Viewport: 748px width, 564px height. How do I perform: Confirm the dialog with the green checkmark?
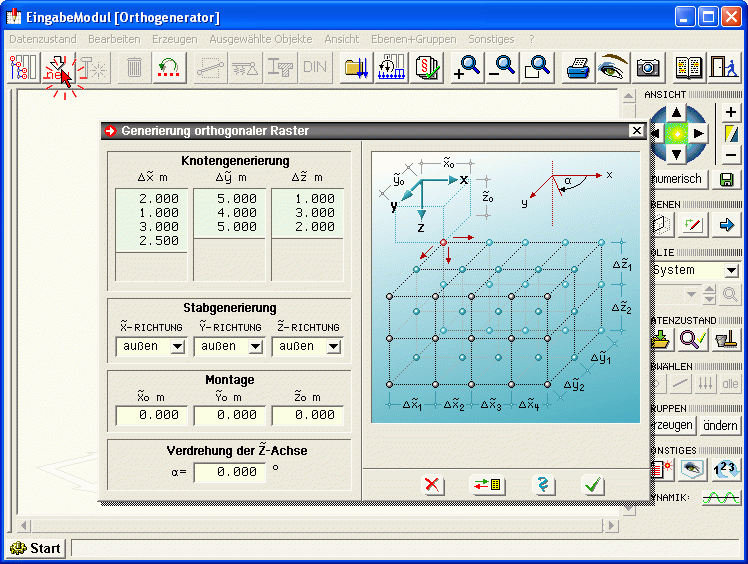pyautogui.click(x=594, y=485)
